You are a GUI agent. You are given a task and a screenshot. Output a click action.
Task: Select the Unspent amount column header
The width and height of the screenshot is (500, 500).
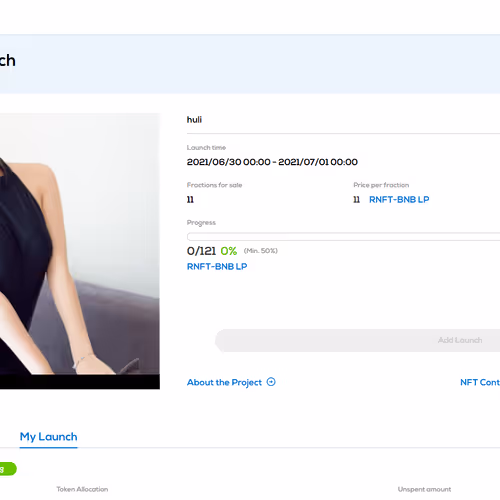[x=424, y=489]
